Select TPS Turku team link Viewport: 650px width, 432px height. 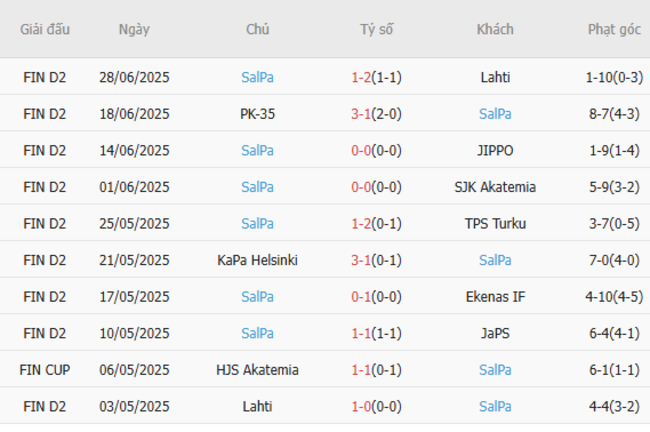click(495, 223)
